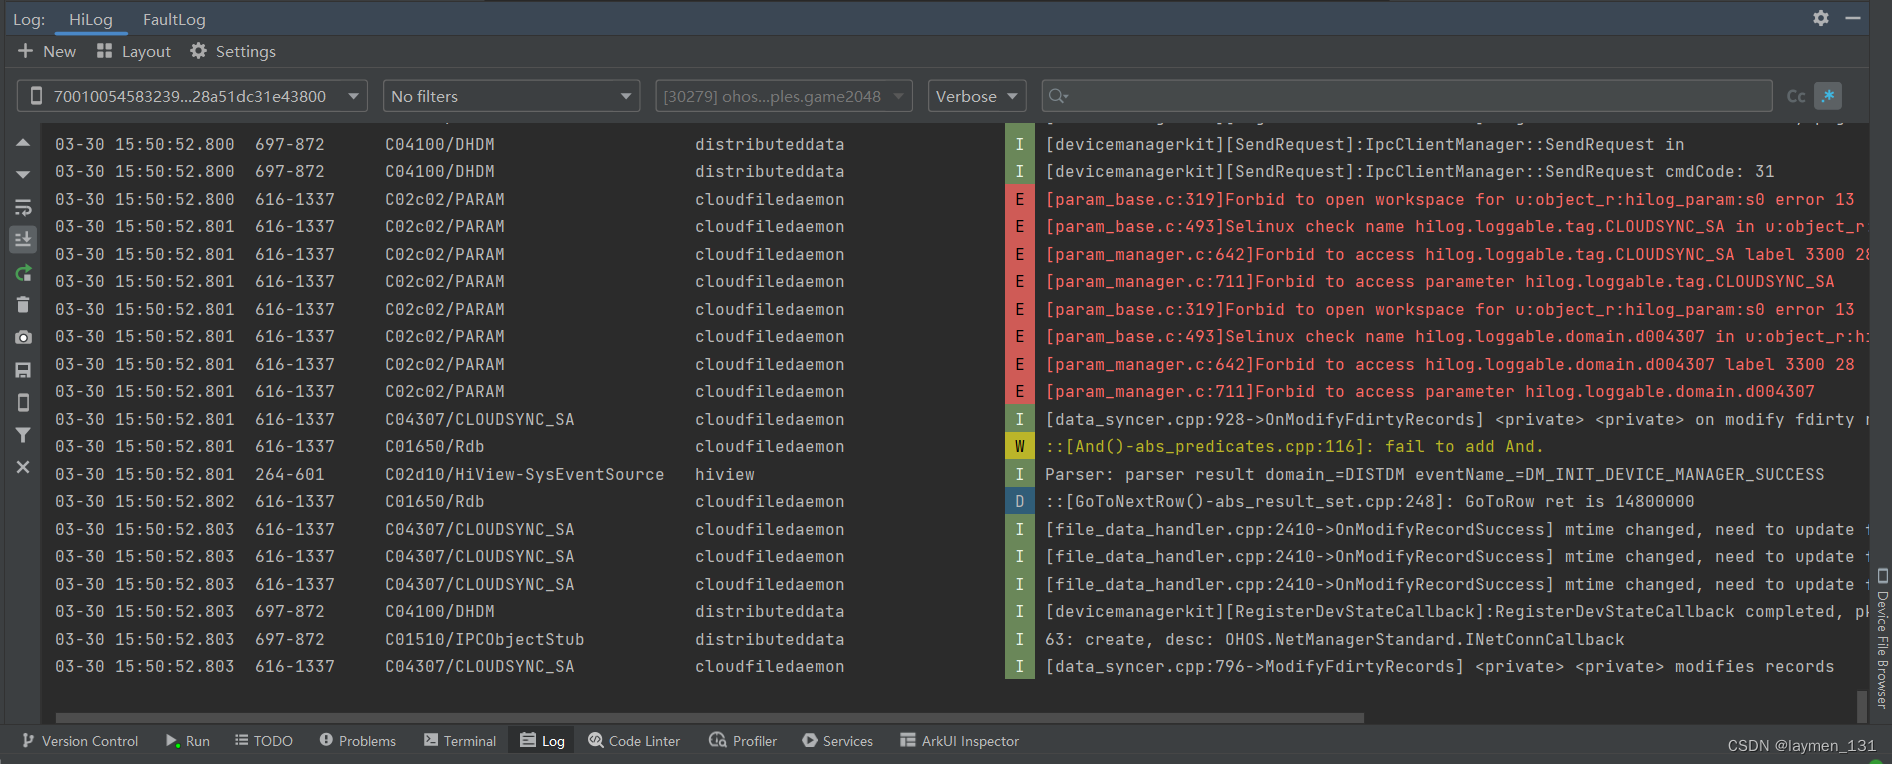Select the RegisterDevStateCallback completed message

[1457, 612]
